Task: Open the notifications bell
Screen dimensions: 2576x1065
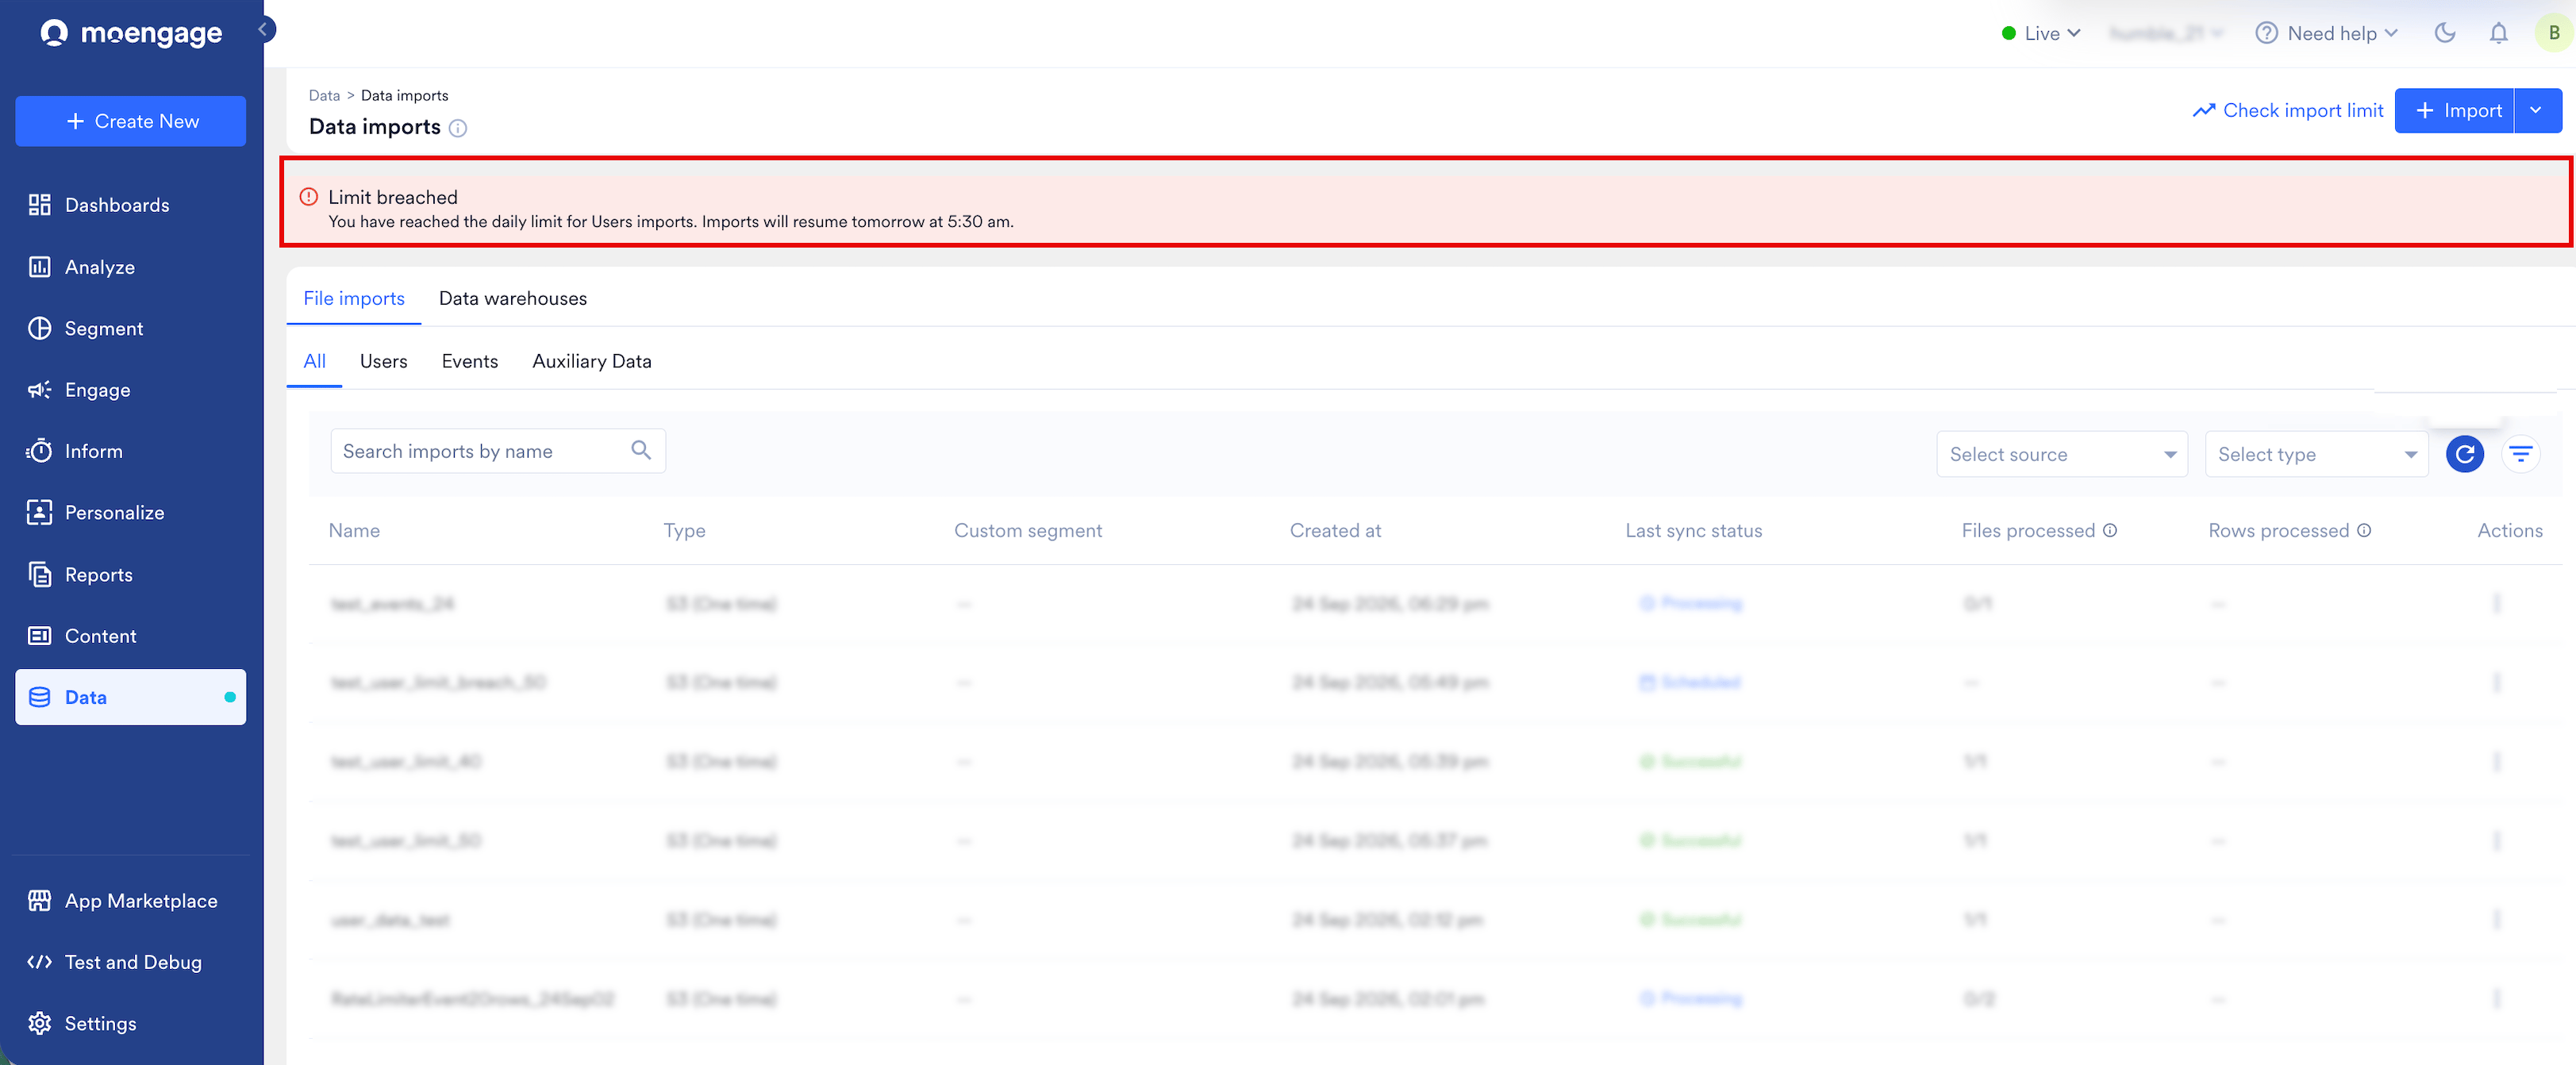Action: (2498, 33)
